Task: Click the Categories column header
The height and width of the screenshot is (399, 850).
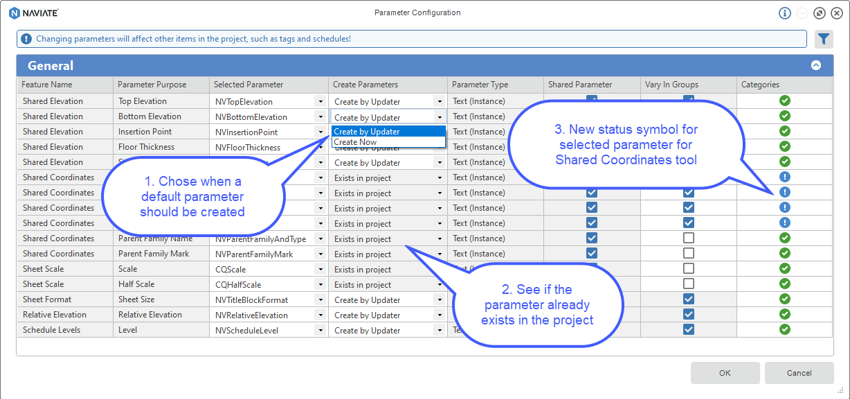Action: coord(784,85)
